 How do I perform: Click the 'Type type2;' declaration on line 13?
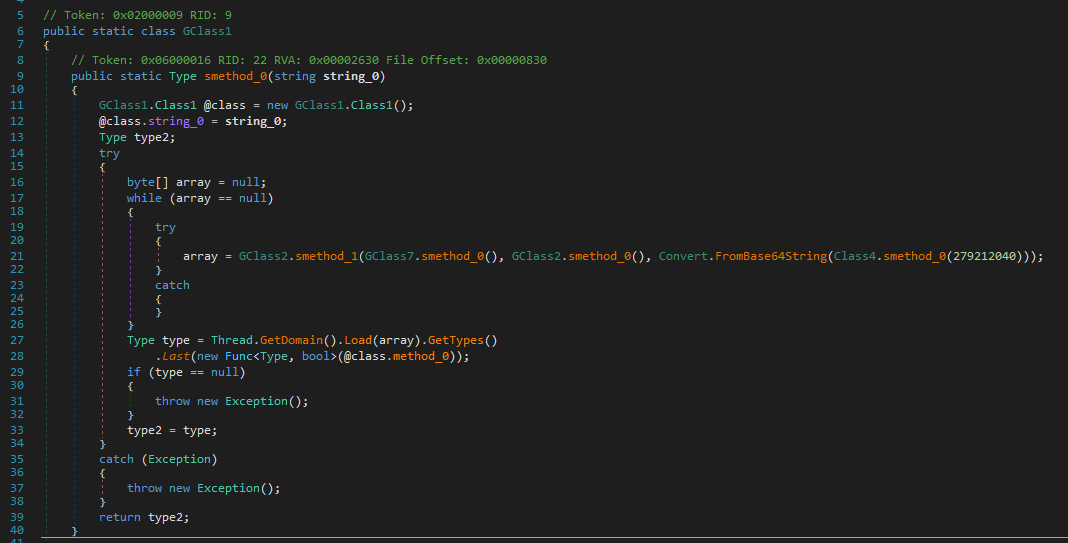(x=137, y=137)
